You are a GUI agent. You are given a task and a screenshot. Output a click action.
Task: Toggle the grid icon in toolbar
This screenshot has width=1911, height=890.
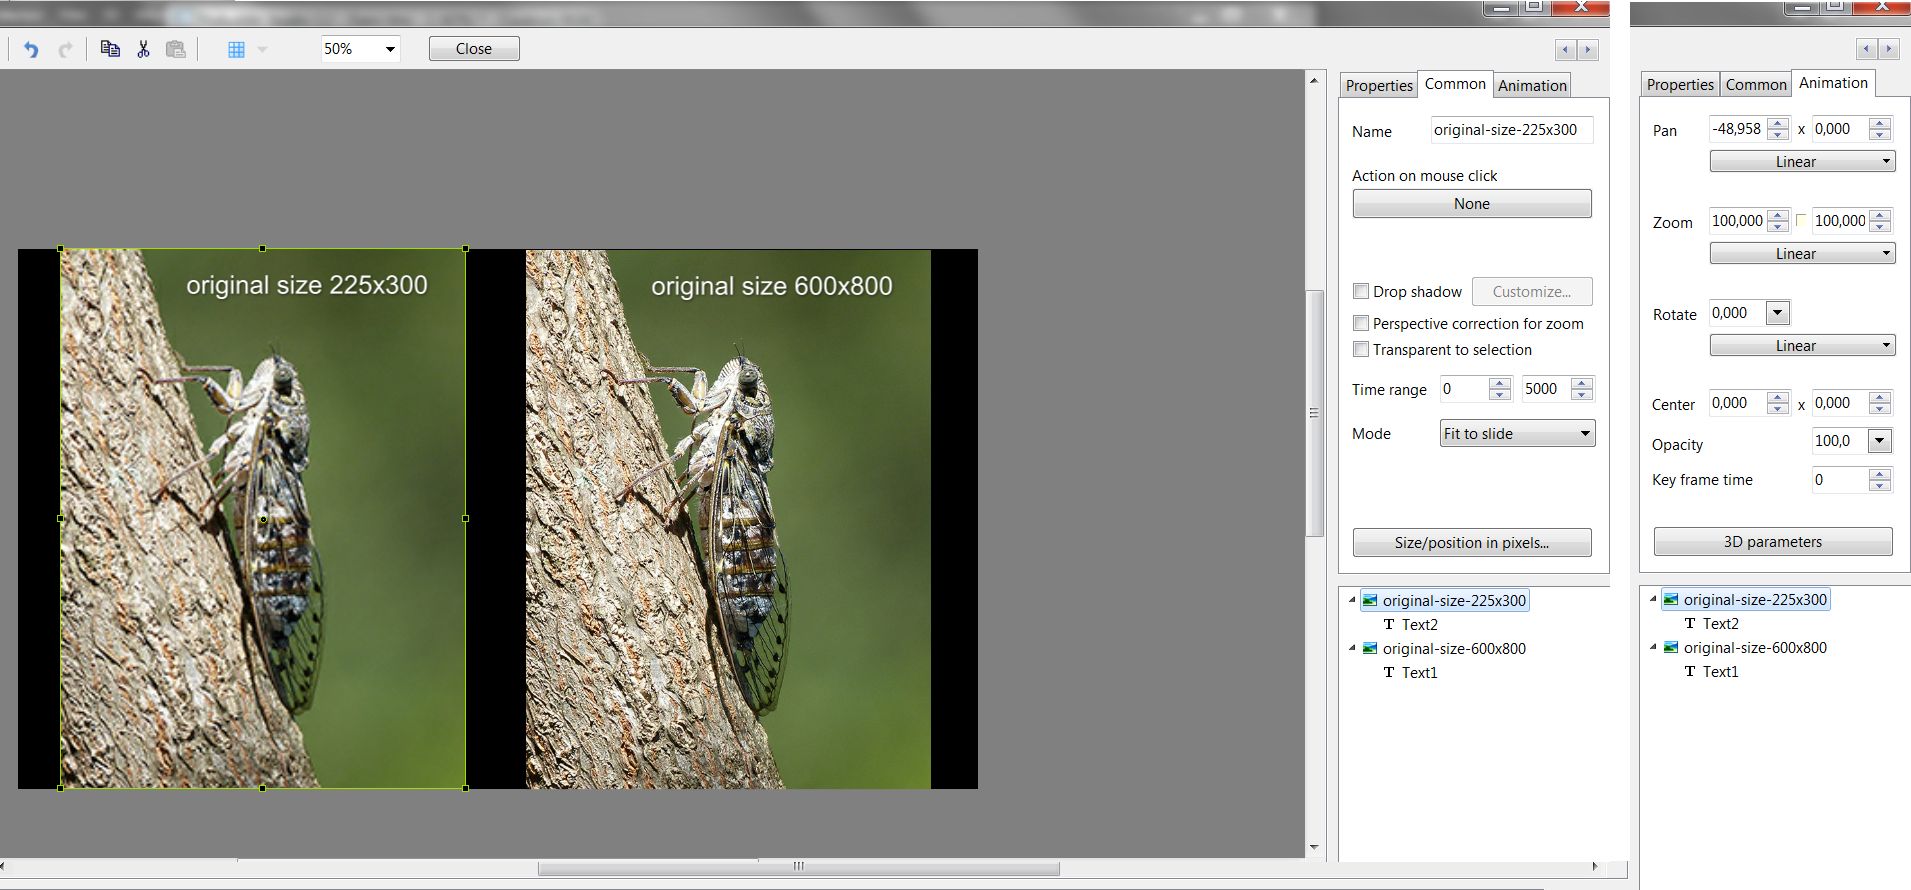point(236,49)
